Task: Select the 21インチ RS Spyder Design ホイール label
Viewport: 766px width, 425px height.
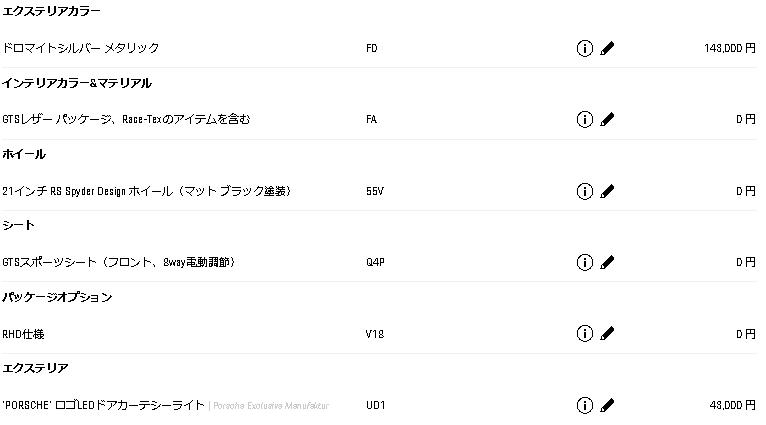Action: tap(147, 191)
